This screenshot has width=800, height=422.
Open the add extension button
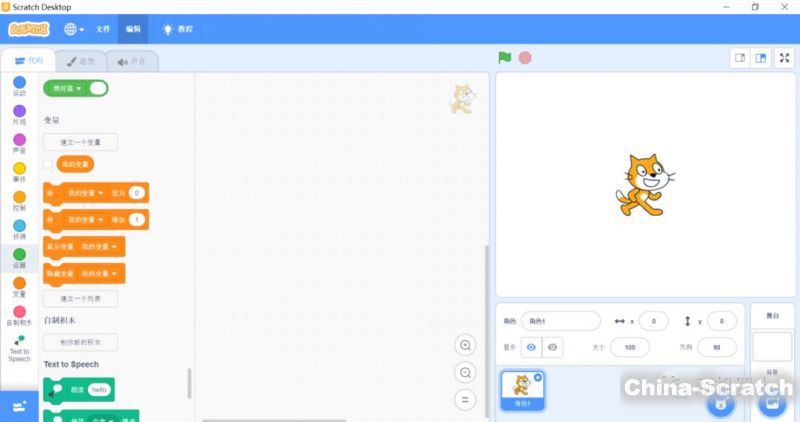19,405
